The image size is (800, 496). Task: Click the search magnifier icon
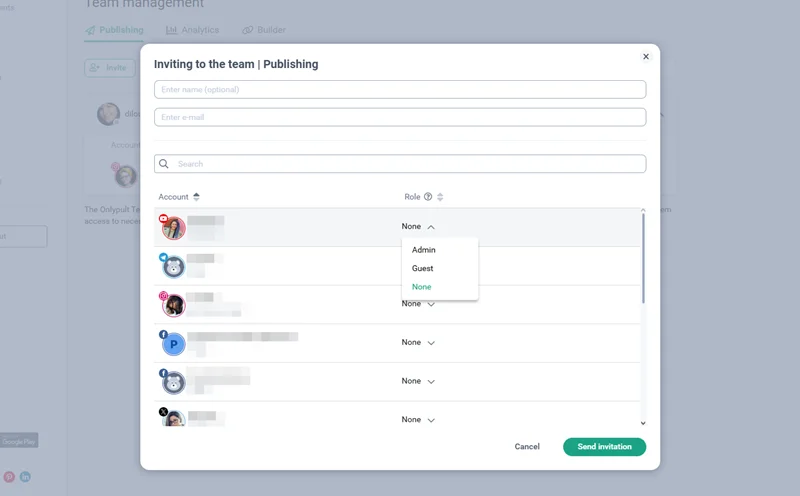pyautogui.click(x=164, y=164)
